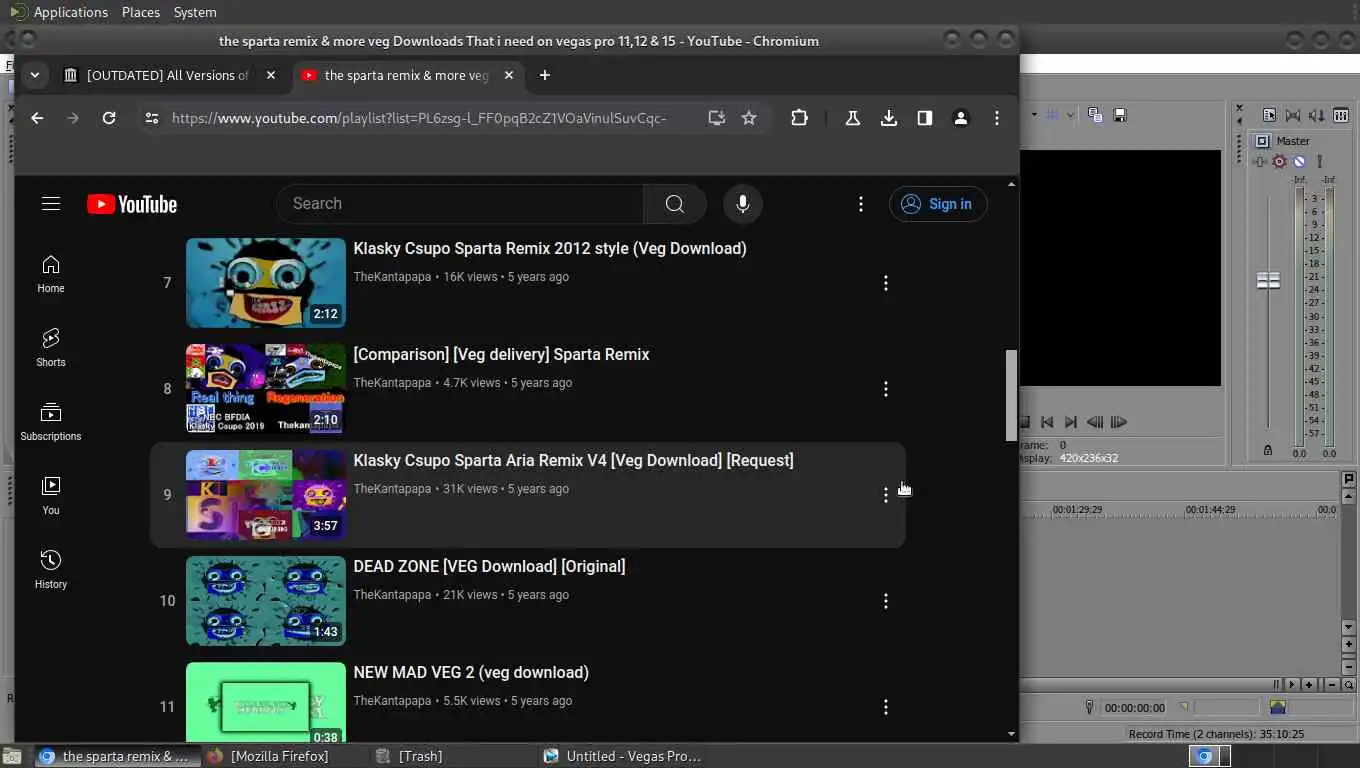Screen dimensions: 1360x768
Task: Open the YouTube guide hamburger menu
Action: point(51,204)
